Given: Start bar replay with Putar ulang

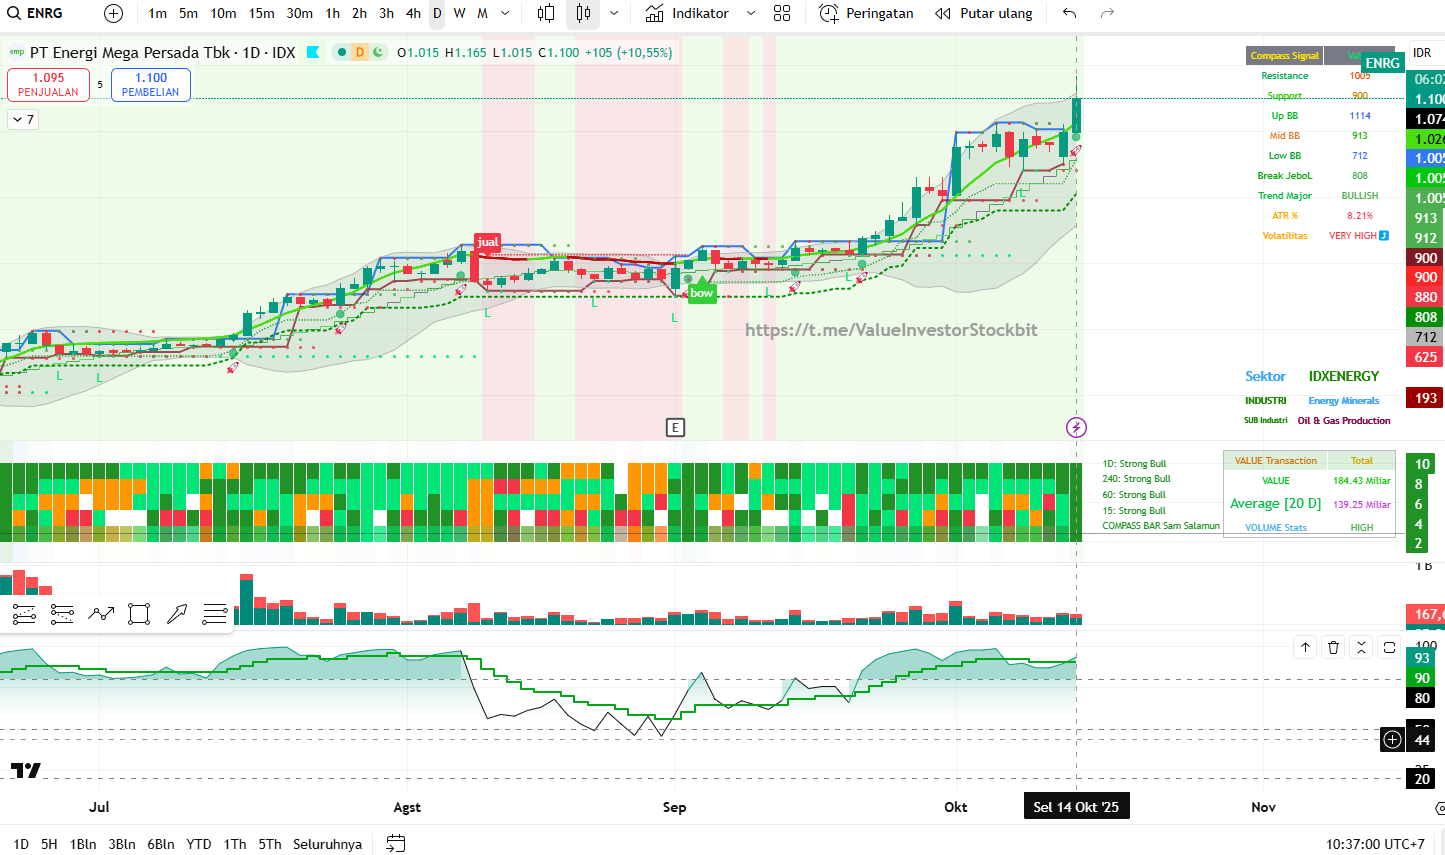Looking at the screenshot, I should [984, 13].
